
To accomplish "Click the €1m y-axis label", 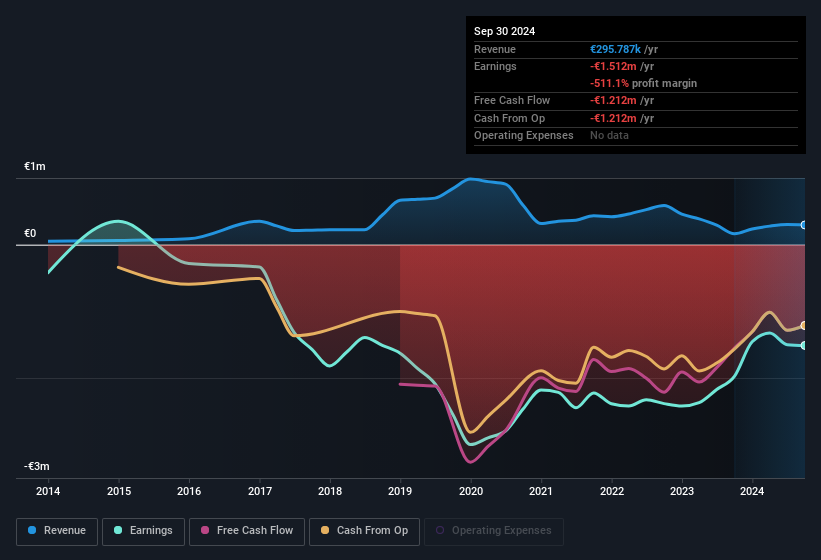I will click(x=35, y=166).
